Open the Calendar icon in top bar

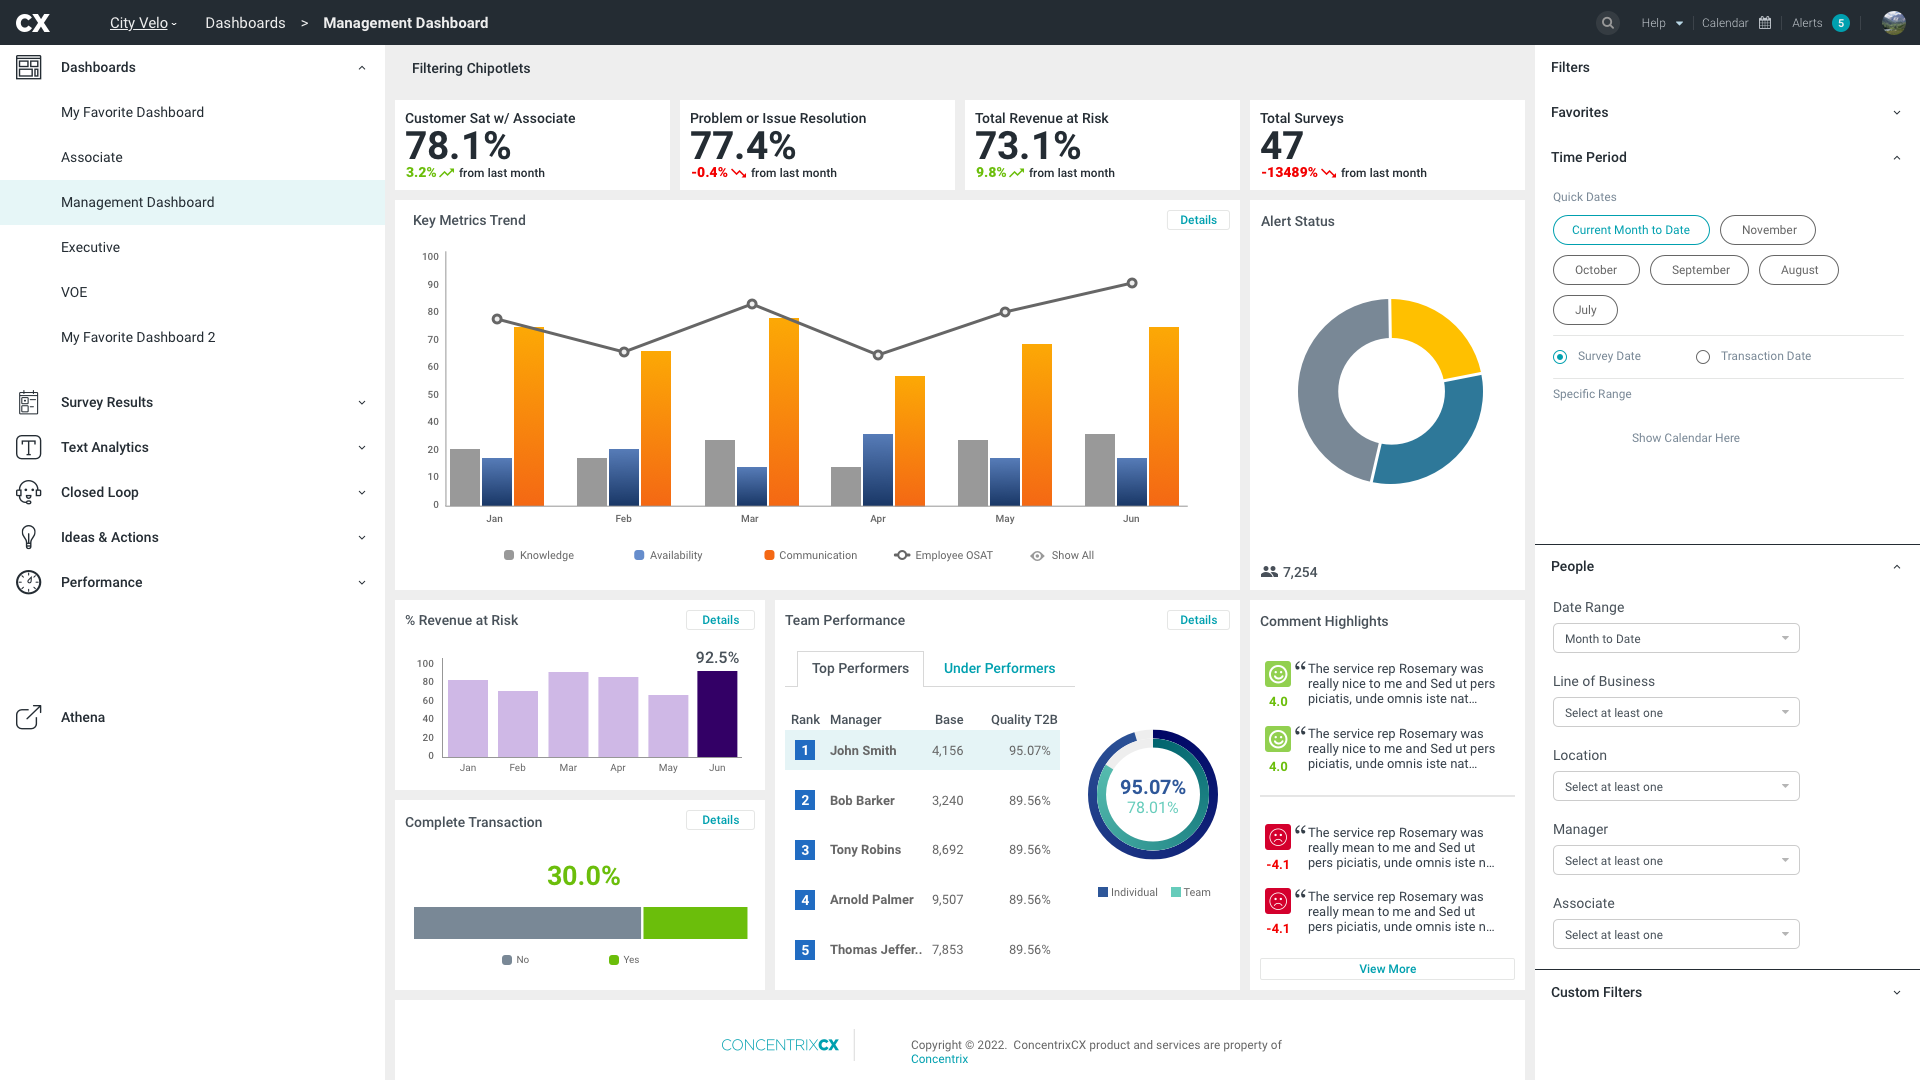coord(1765,23)
